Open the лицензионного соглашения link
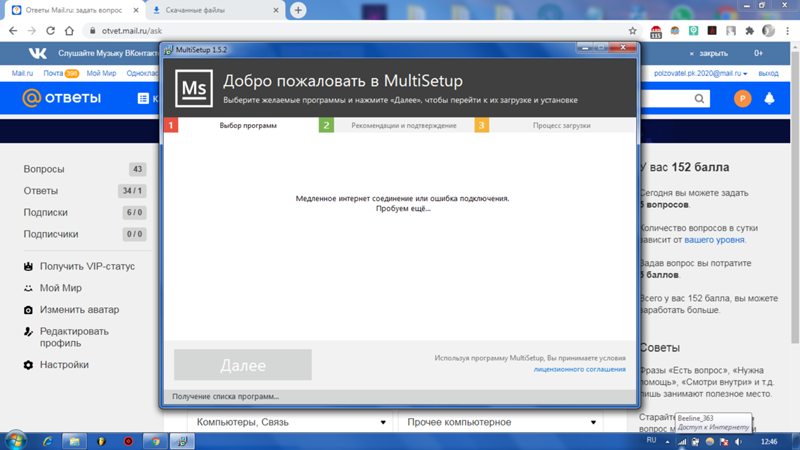The width and height of the screenshot is (800, 450). tap(580, 369)
